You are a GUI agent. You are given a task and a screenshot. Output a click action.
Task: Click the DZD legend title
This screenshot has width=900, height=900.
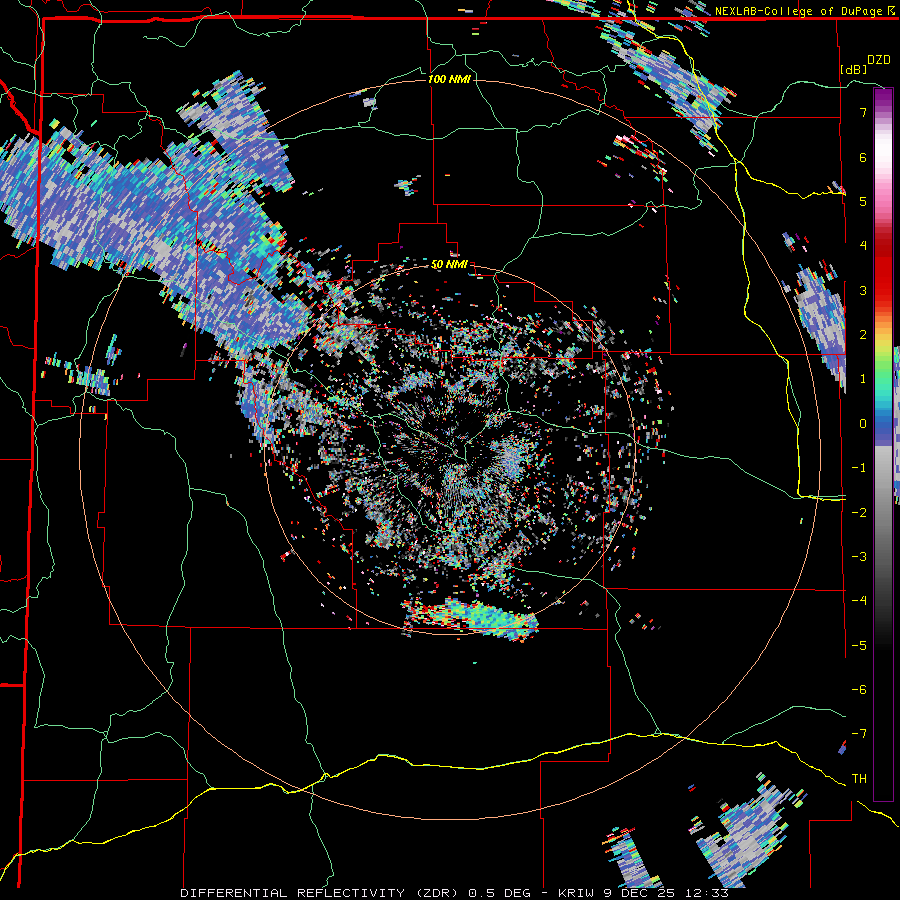pos(878,60)
